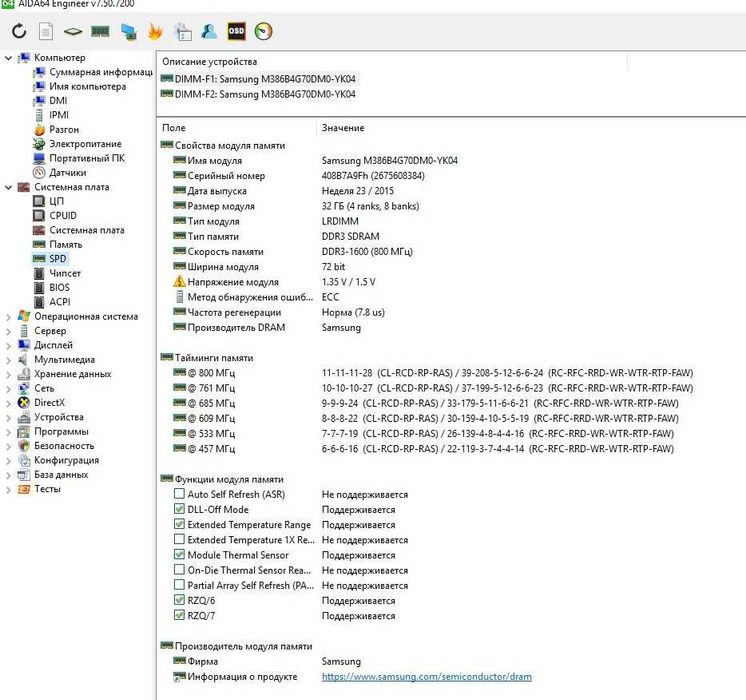Screen dimensions: 746x700
Task: Click the Напряжение модуля warning icon
Action: point(179,282)
